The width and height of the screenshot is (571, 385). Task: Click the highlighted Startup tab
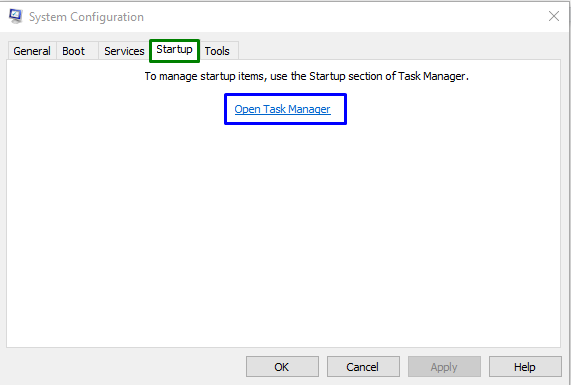pyautogui.click(x=174, y=50)
